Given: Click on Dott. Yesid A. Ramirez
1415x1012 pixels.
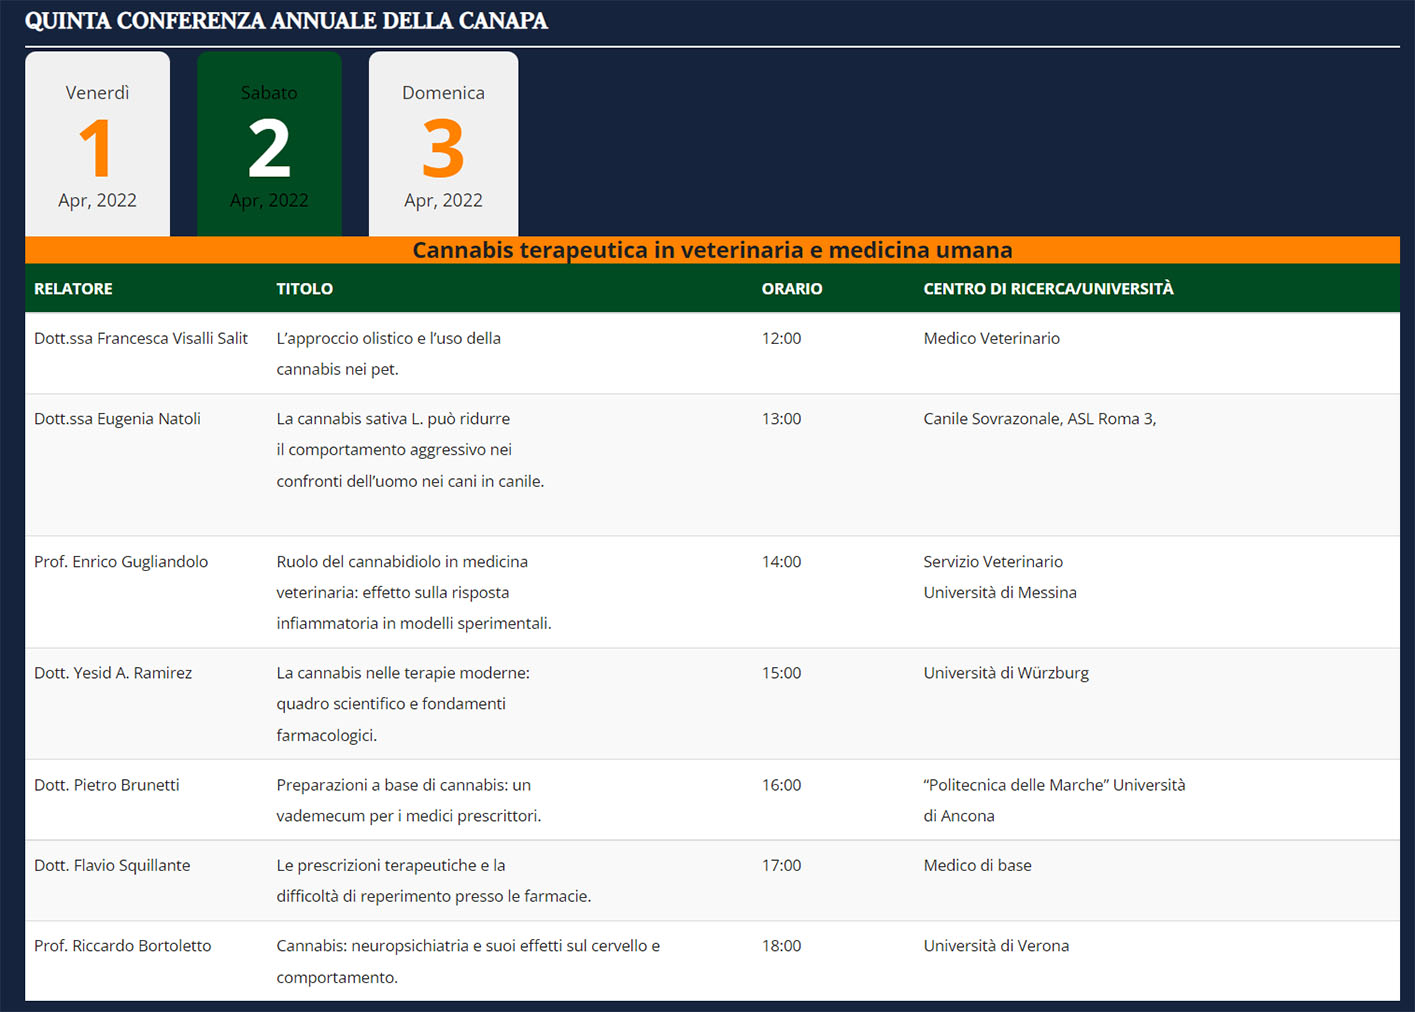Looking at the screenshot, I should [113, 673].
